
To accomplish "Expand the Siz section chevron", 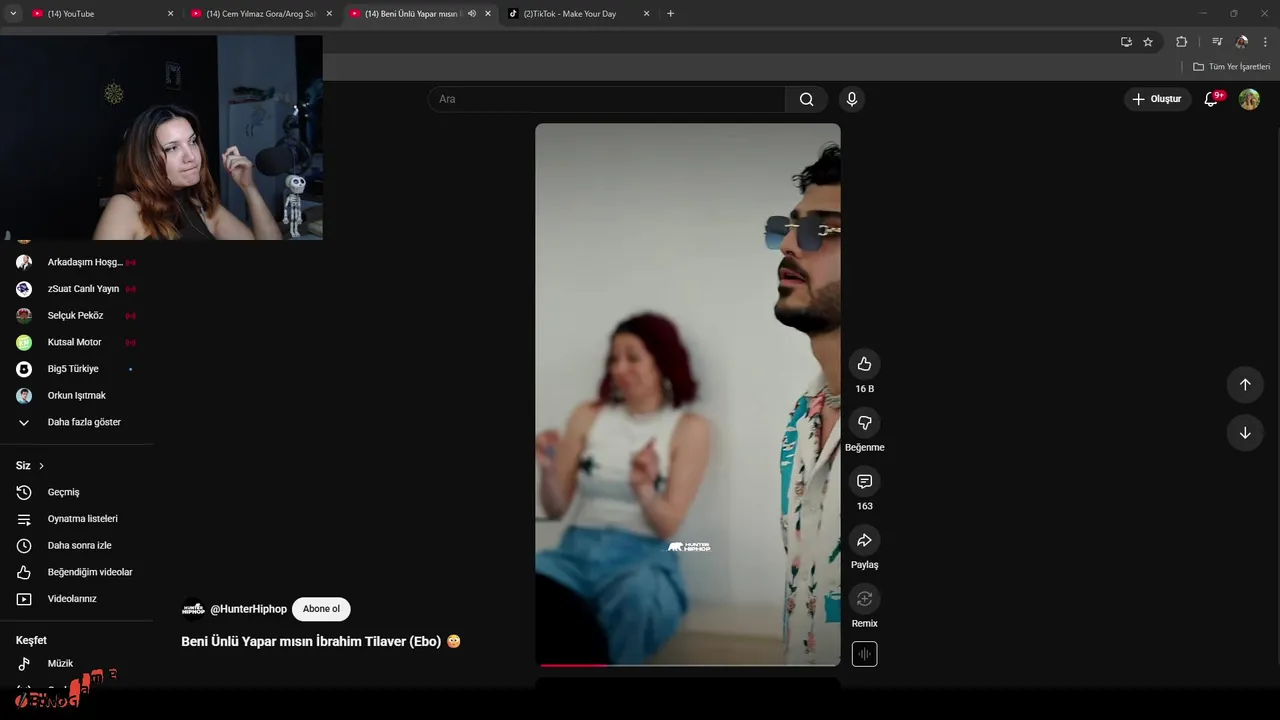I will click(41, 466).
